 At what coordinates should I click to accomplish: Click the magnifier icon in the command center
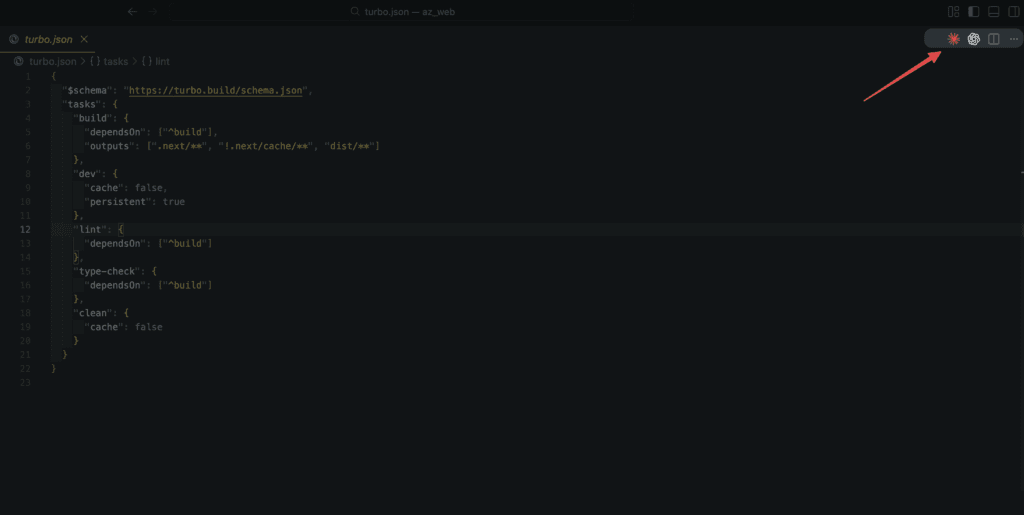(355, 11)
